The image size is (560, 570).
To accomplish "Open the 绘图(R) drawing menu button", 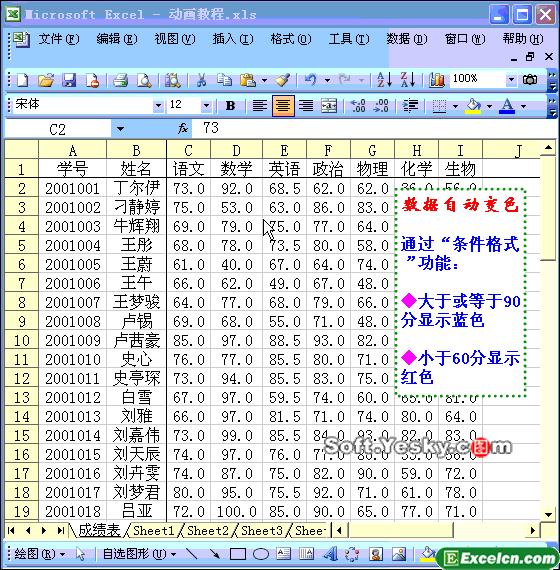I will point(39,554).
